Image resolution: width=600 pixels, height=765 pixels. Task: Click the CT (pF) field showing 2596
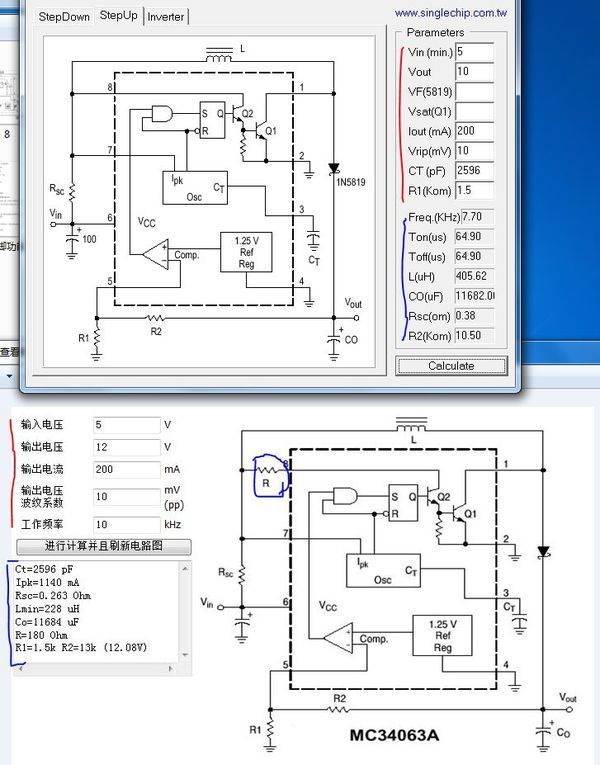[474, 170]
